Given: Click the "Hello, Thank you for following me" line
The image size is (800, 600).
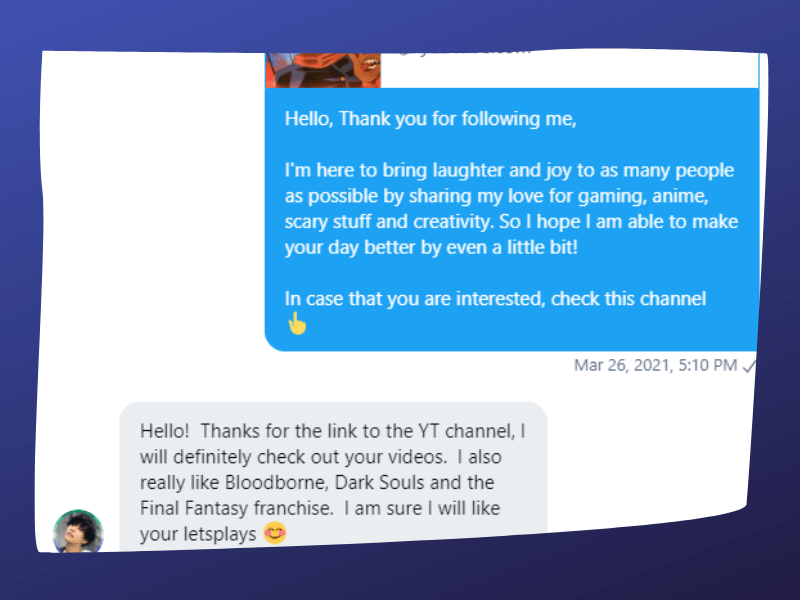Looking at the screenshot, I should point(430,119).
